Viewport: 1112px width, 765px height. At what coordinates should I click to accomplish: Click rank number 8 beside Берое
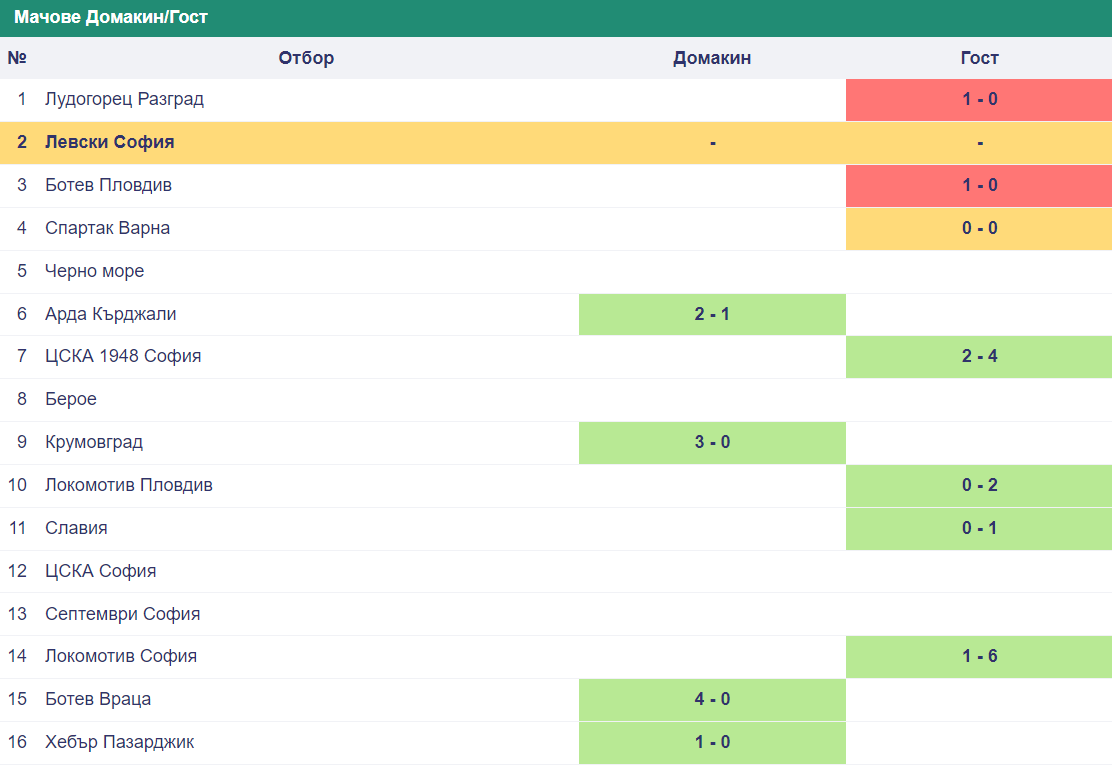click(22, 399)
